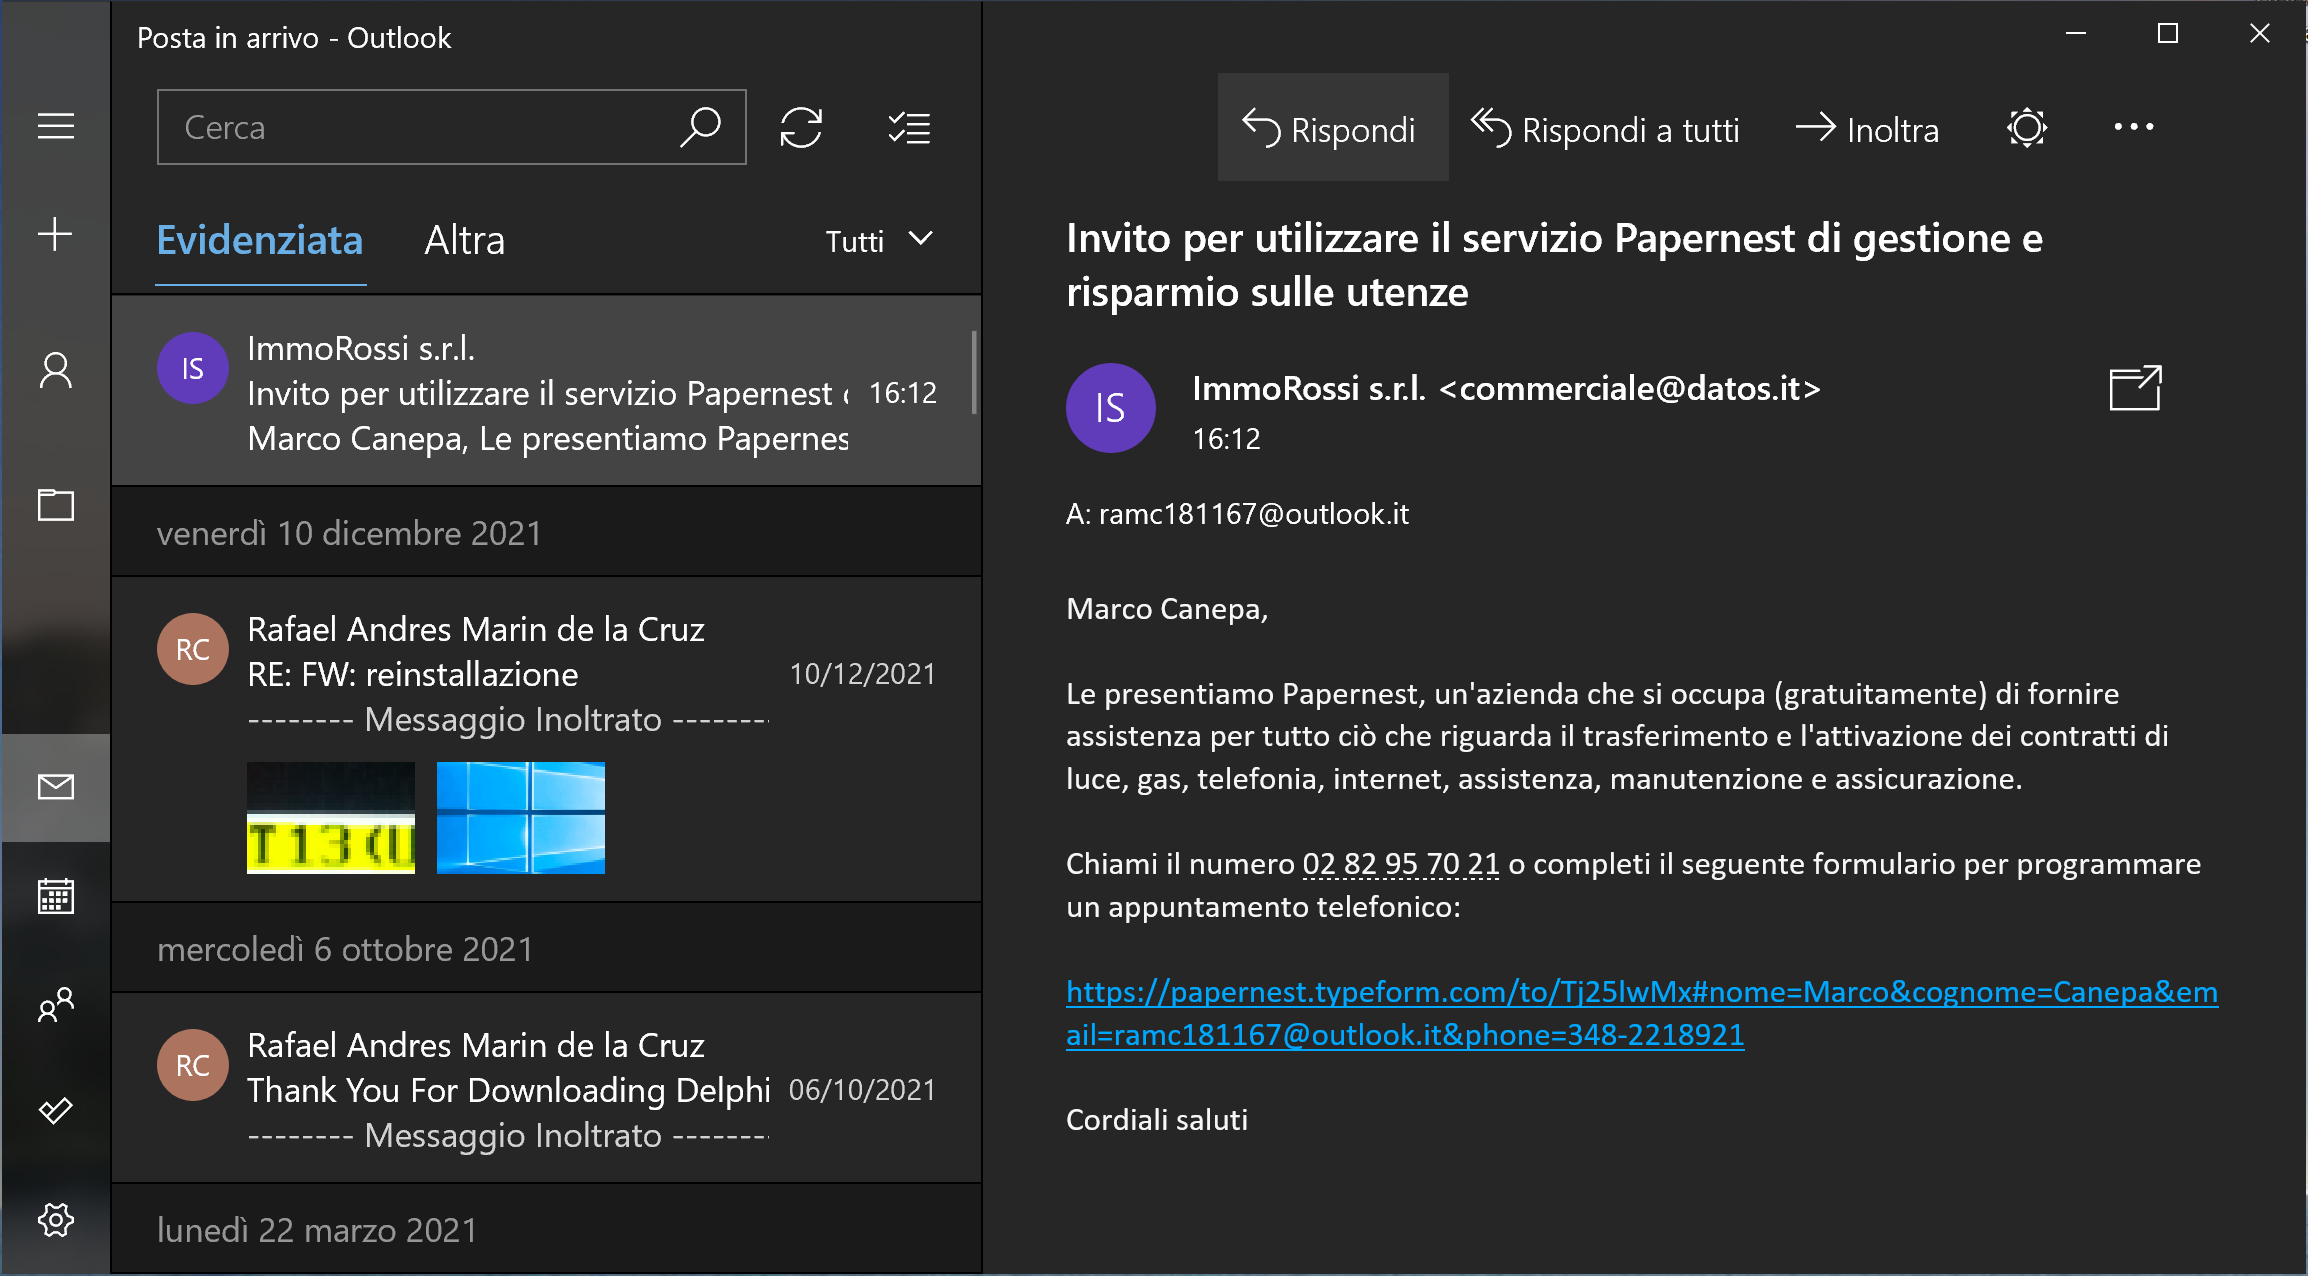2308x1276 pixels.
Task: Open the RE: FW: reinstallazione email
Action: click(x=546, y=740)
